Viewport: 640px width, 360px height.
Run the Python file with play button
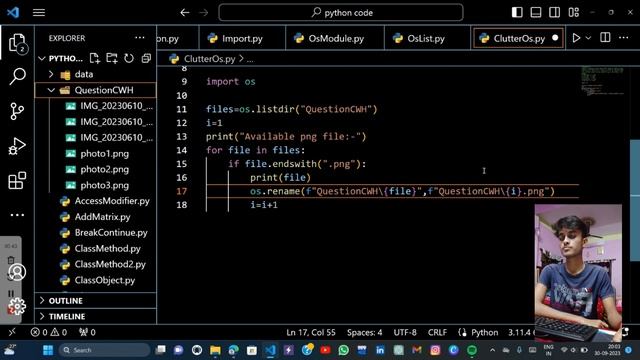[x=576, y=38]
